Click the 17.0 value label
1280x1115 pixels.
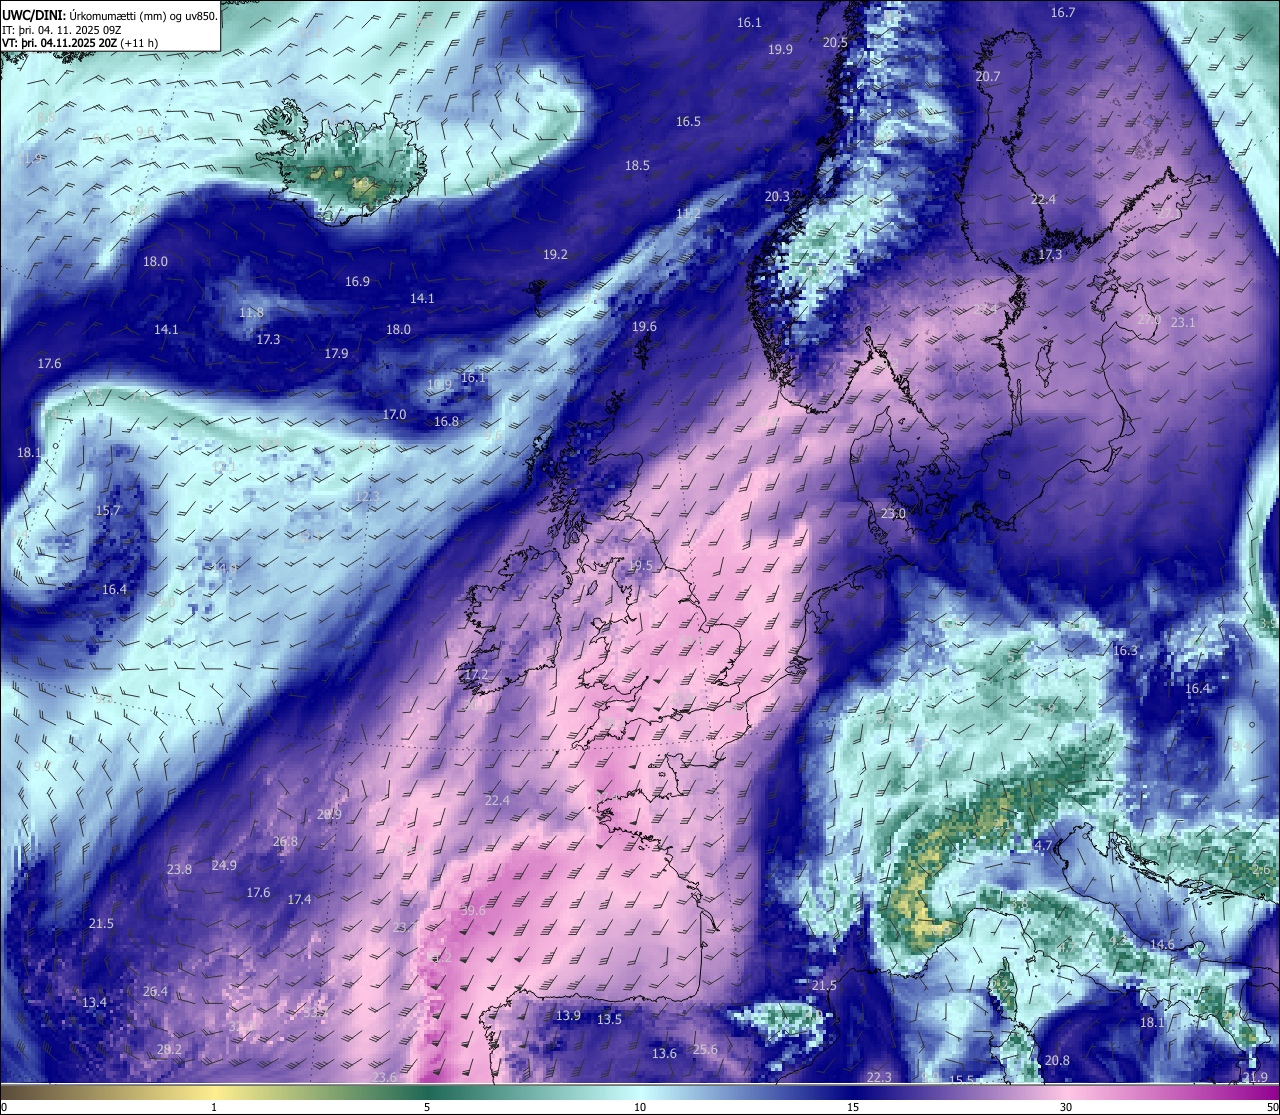pos(394,415)
